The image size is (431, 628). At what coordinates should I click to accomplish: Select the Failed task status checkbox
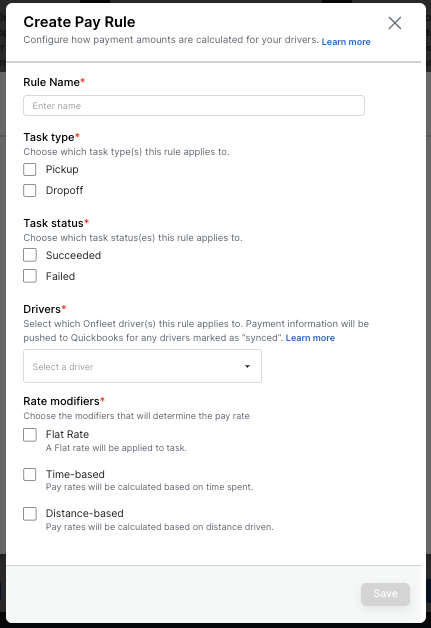click(x=30, y=276)
